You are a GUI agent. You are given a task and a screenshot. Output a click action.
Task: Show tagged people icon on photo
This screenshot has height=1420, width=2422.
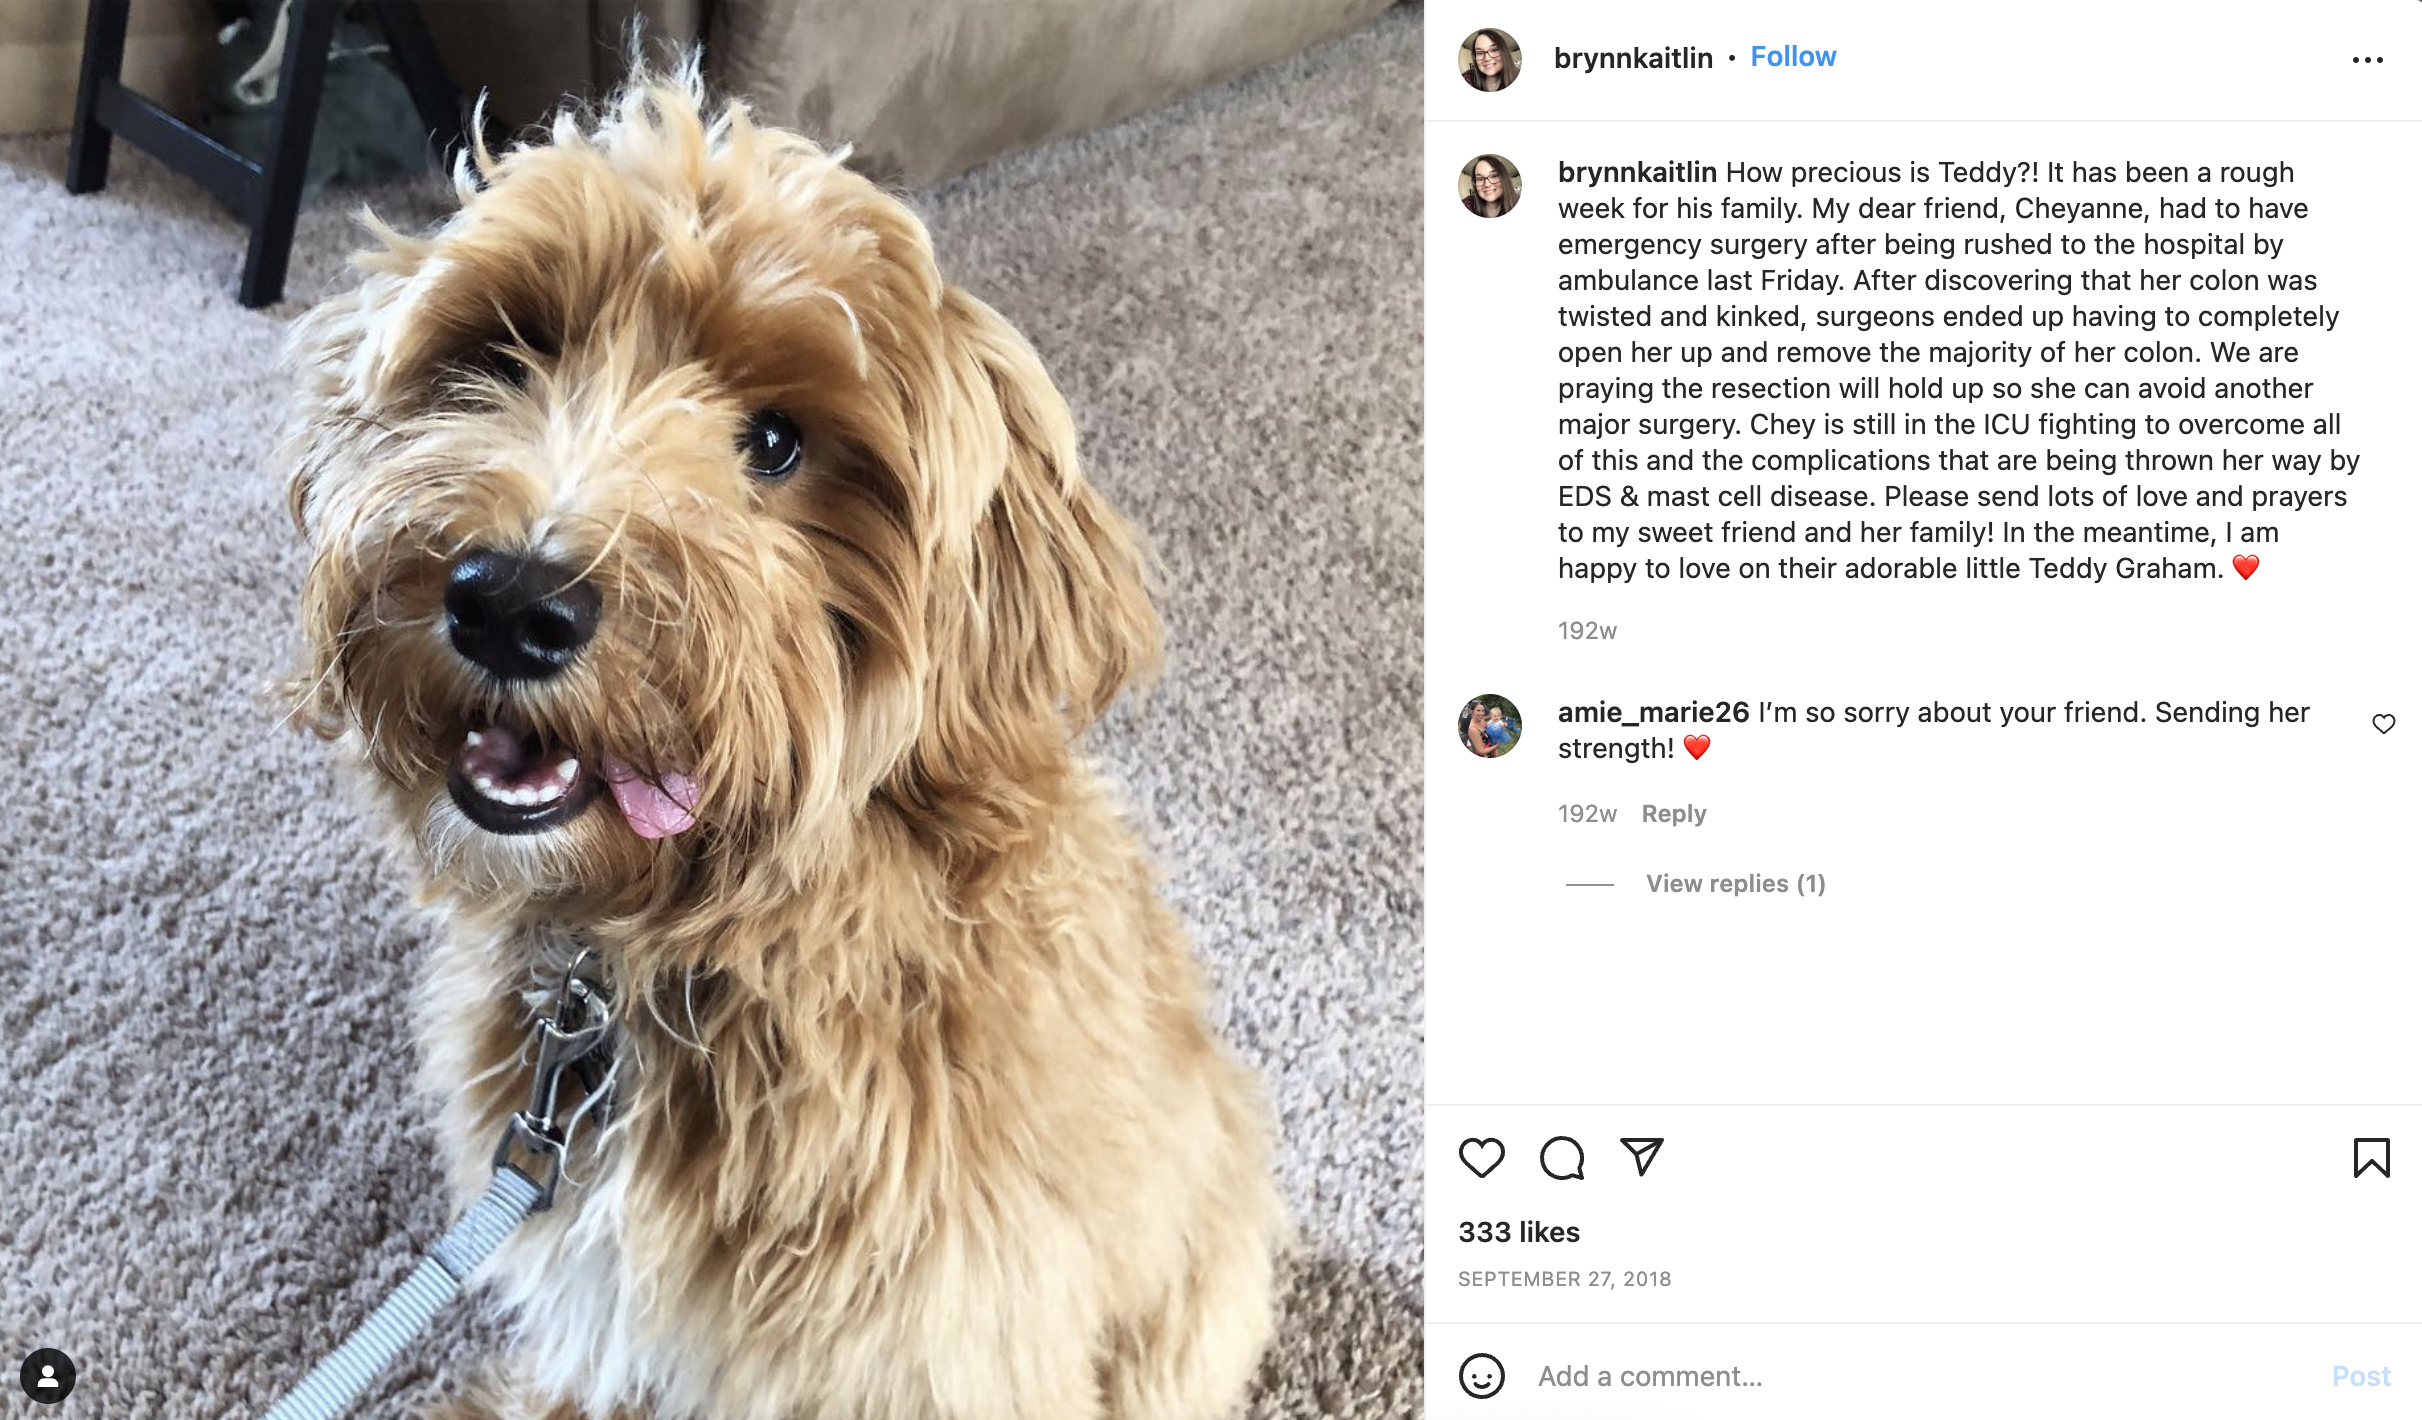(x=48, y=1376)
